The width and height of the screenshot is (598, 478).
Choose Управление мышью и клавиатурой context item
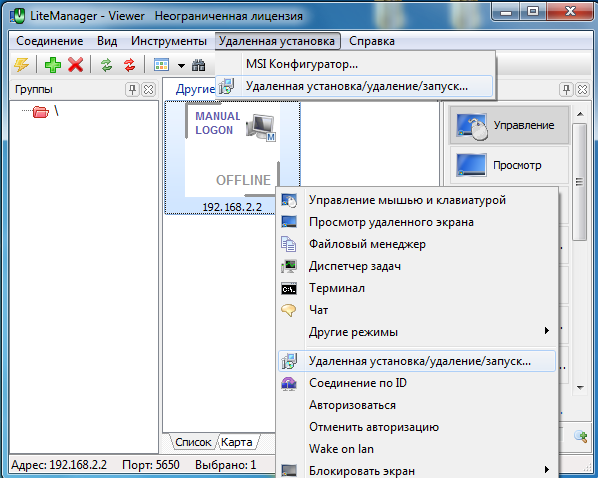(x=416, y=200)
